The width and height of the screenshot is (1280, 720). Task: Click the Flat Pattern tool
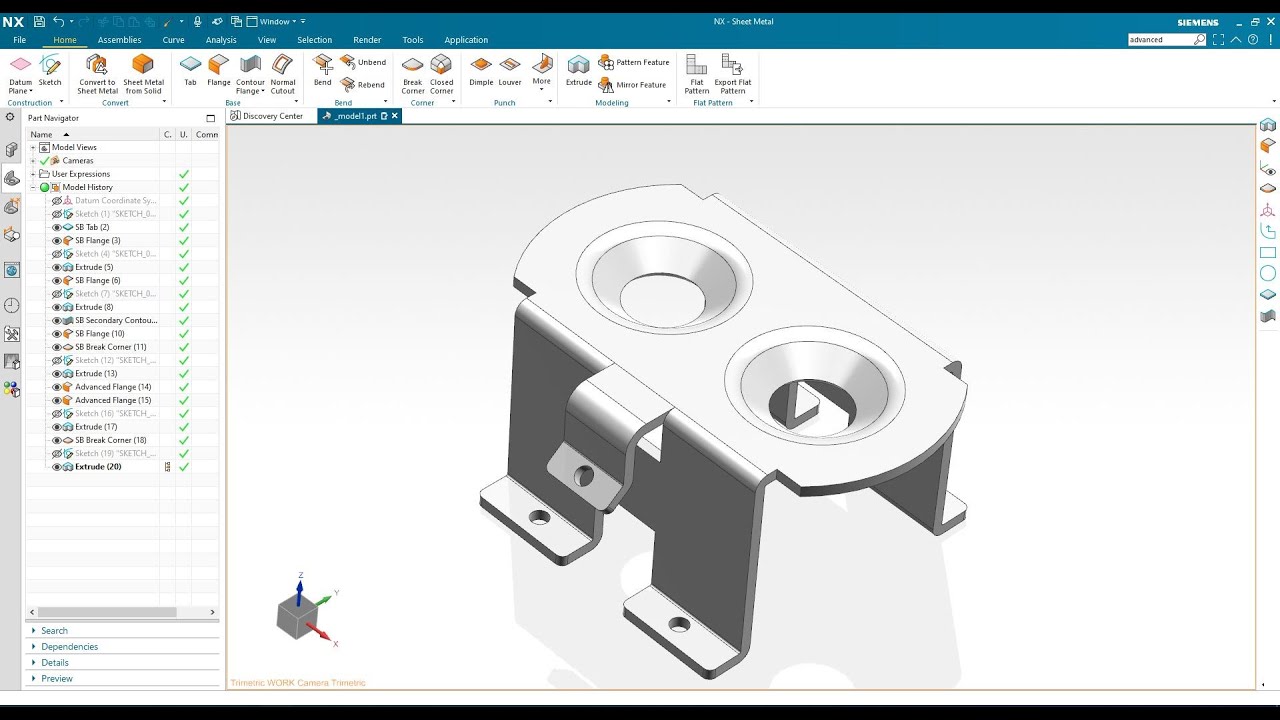pos(697,75)
